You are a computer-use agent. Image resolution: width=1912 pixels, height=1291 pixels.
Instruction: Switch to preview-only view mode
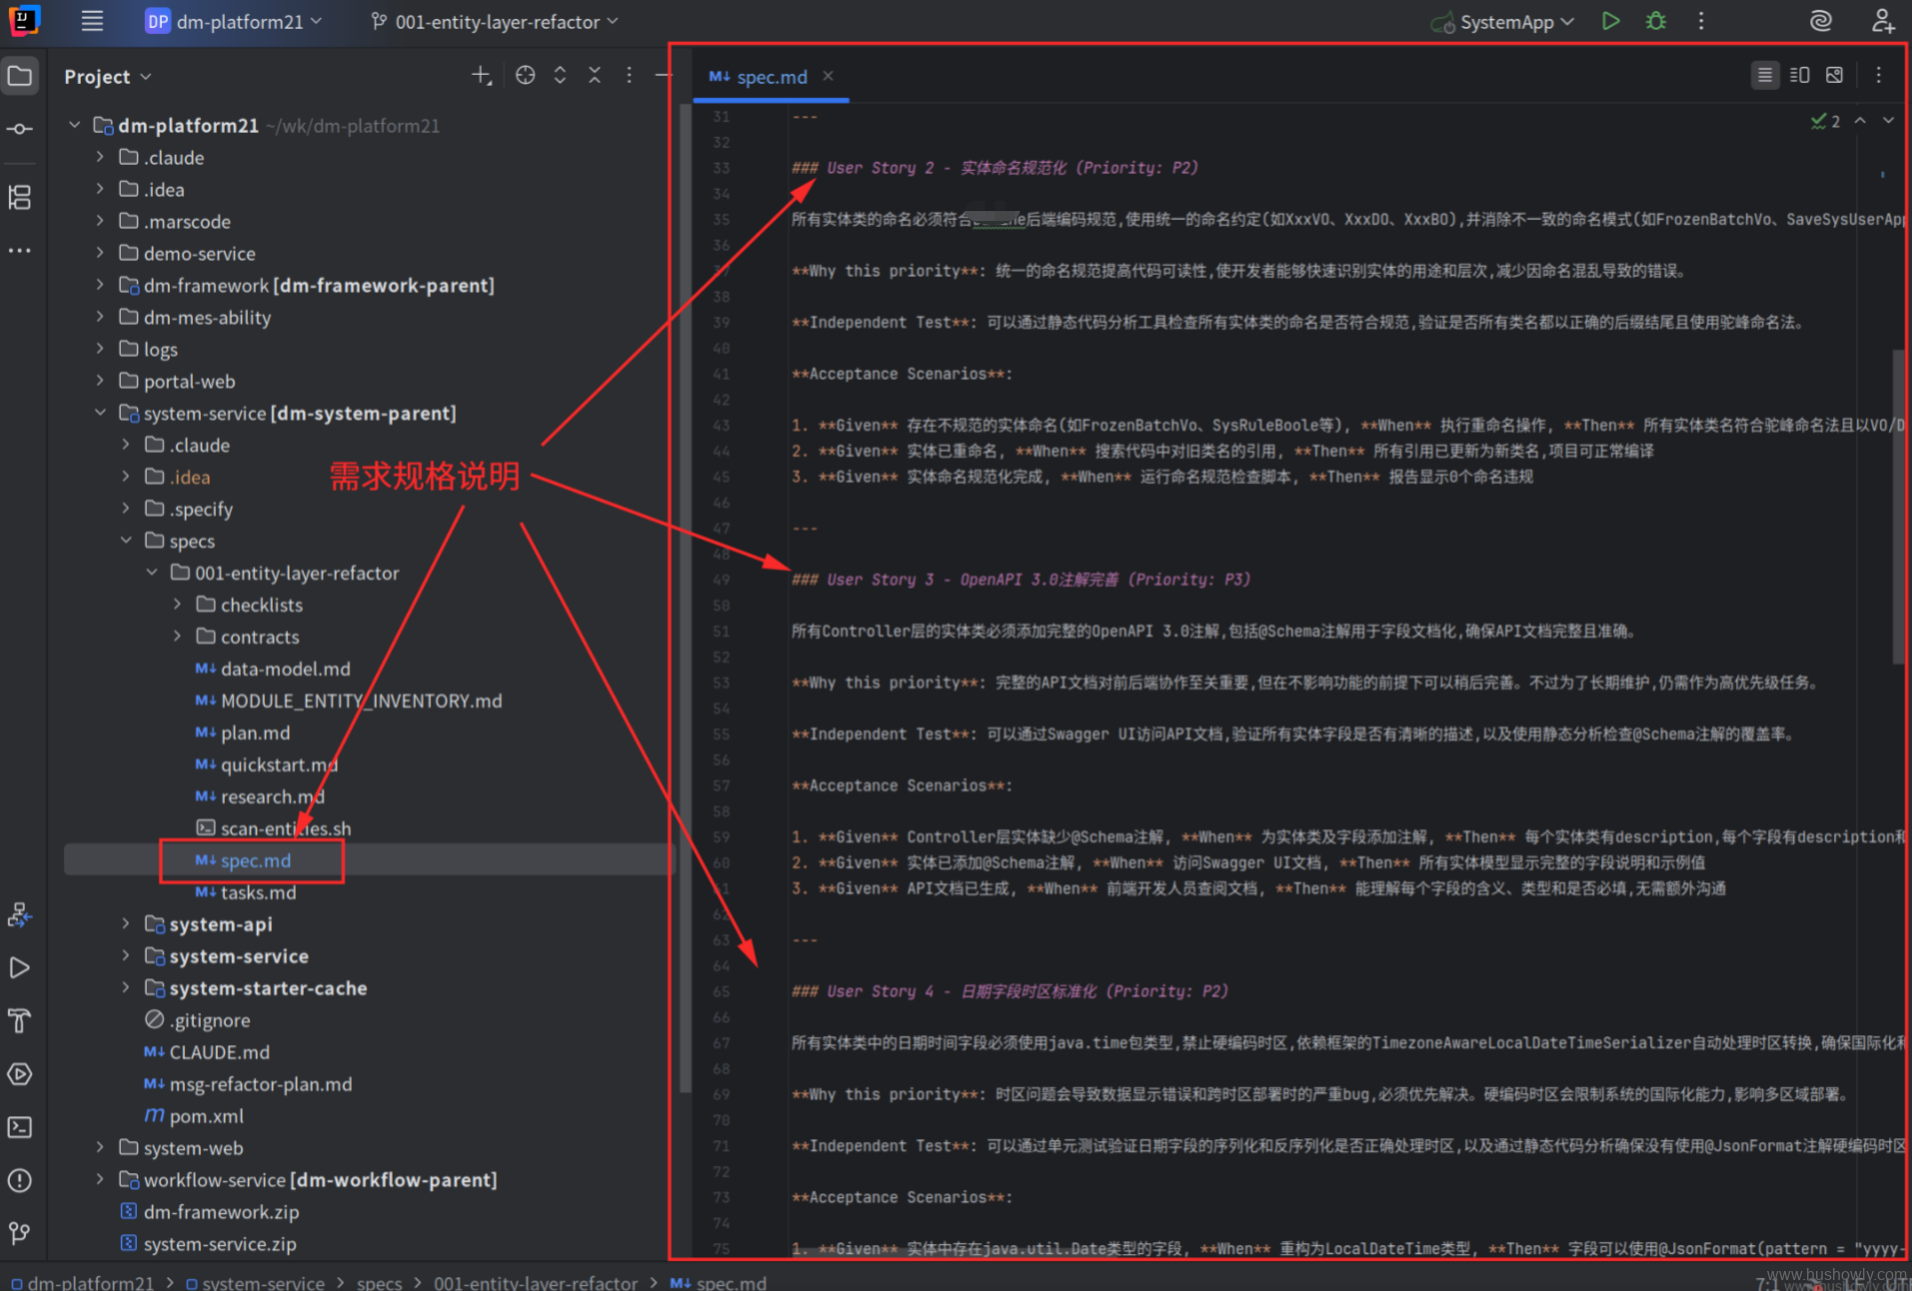(1834, 76)
